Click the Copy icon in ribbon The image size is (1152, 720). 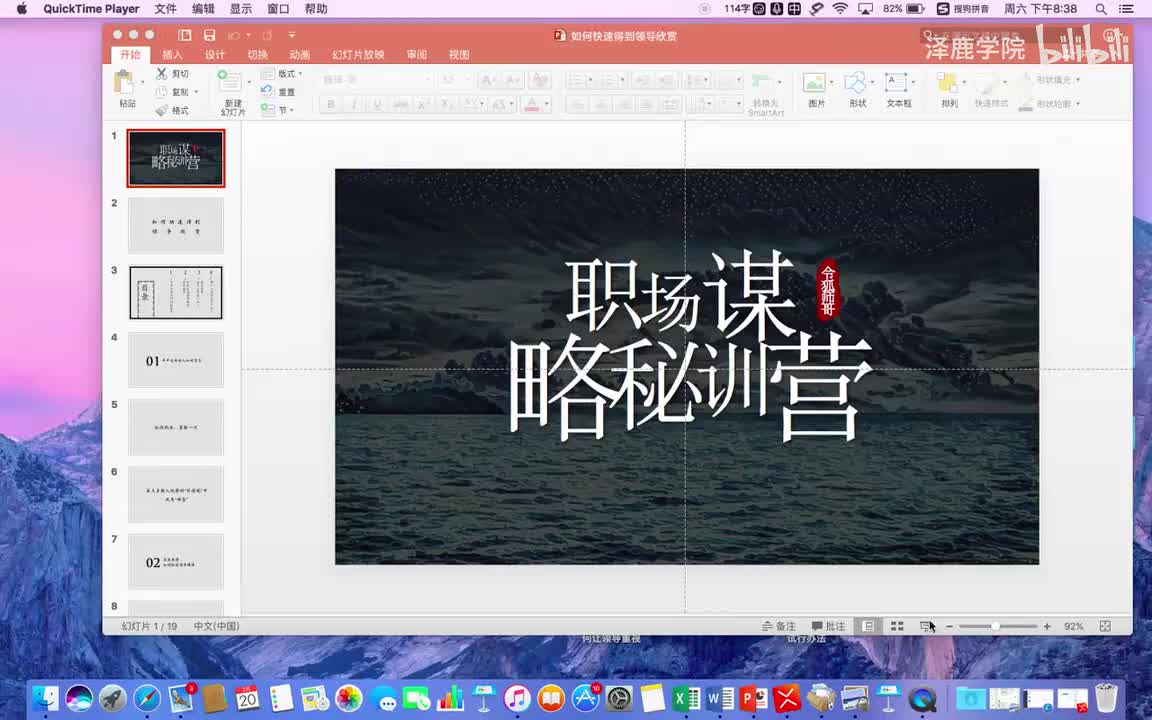coord(162,92)
